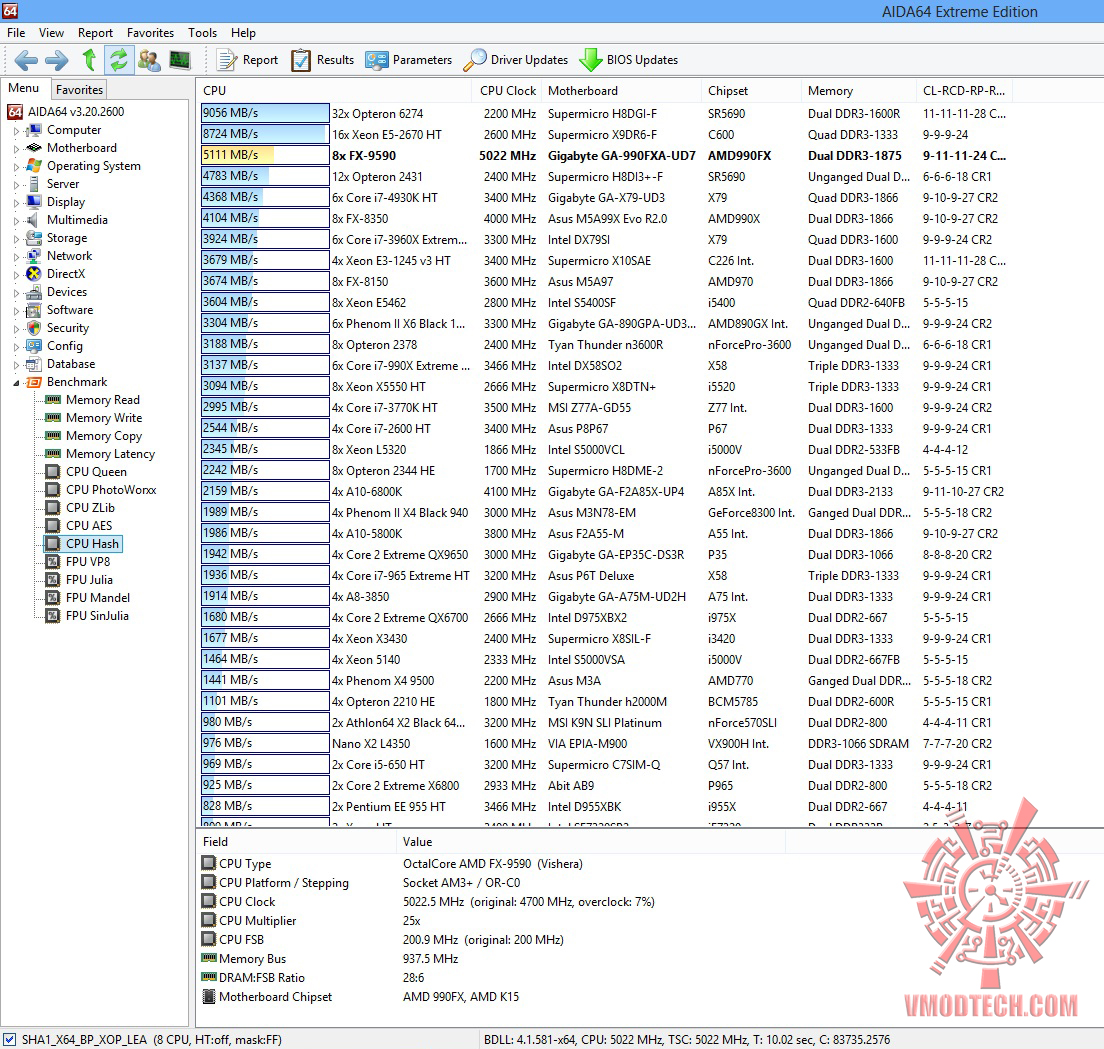This screenshot has height=1049, width=1104.
Task: Toggle the SHA1_X64_BP_XOP_LEA status checkbox
Action: (9, 1039)
